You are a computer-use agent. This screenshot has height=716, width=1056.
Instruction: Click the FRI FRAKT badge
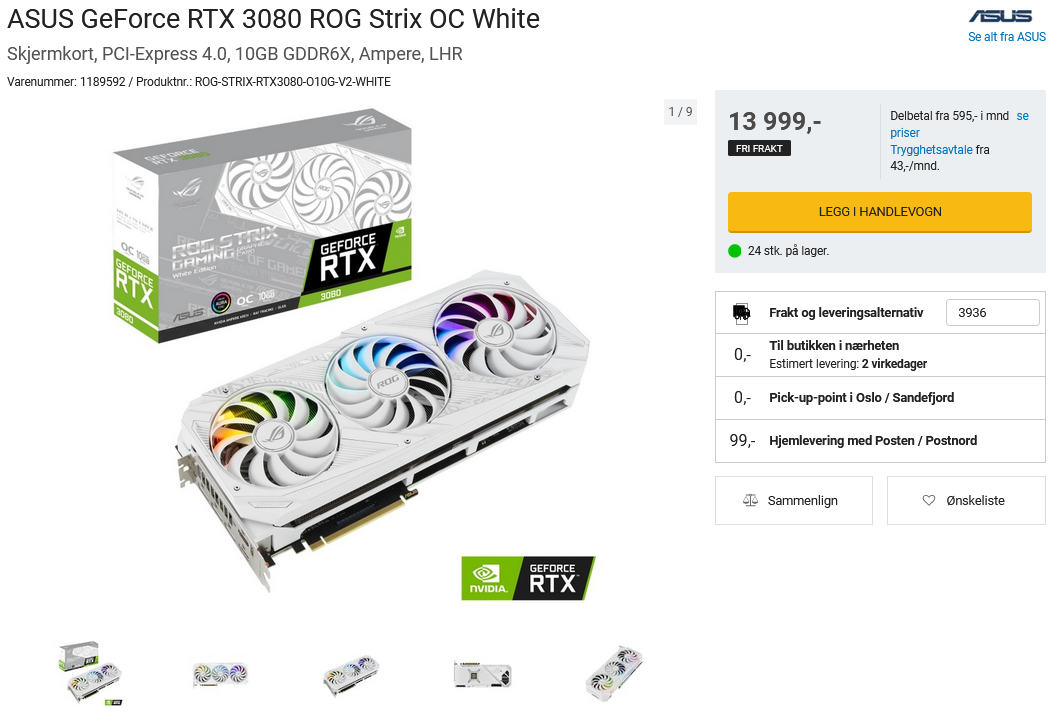pos(759,148)
